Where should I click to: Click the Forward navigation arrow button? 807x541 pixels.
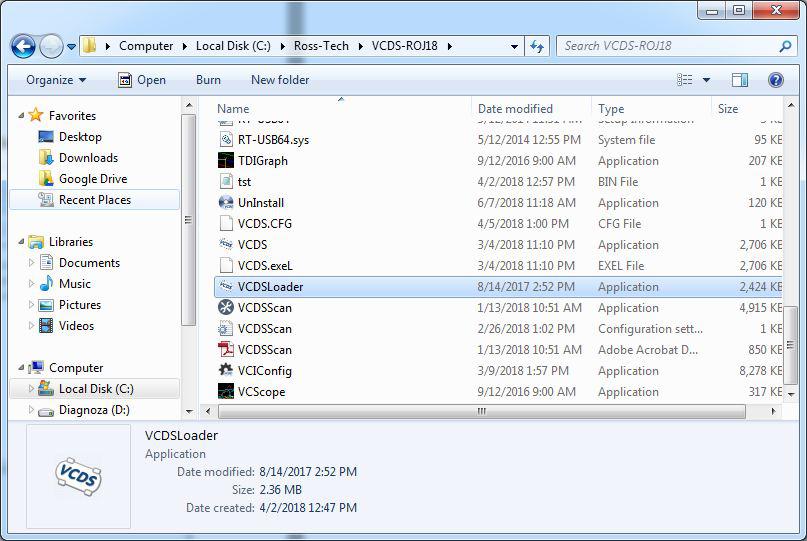click(x=51, y=47)
